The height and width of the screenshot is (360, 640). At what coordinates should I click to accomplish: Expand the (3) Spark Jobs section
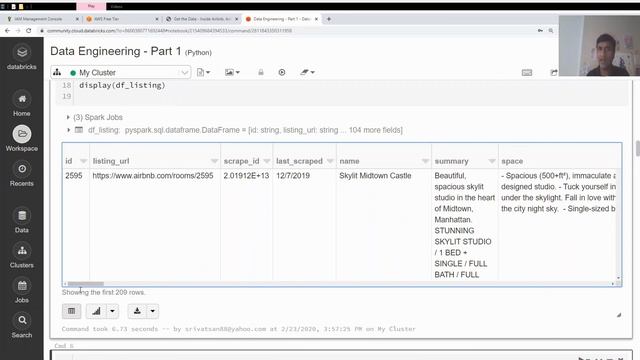[68, 117]
